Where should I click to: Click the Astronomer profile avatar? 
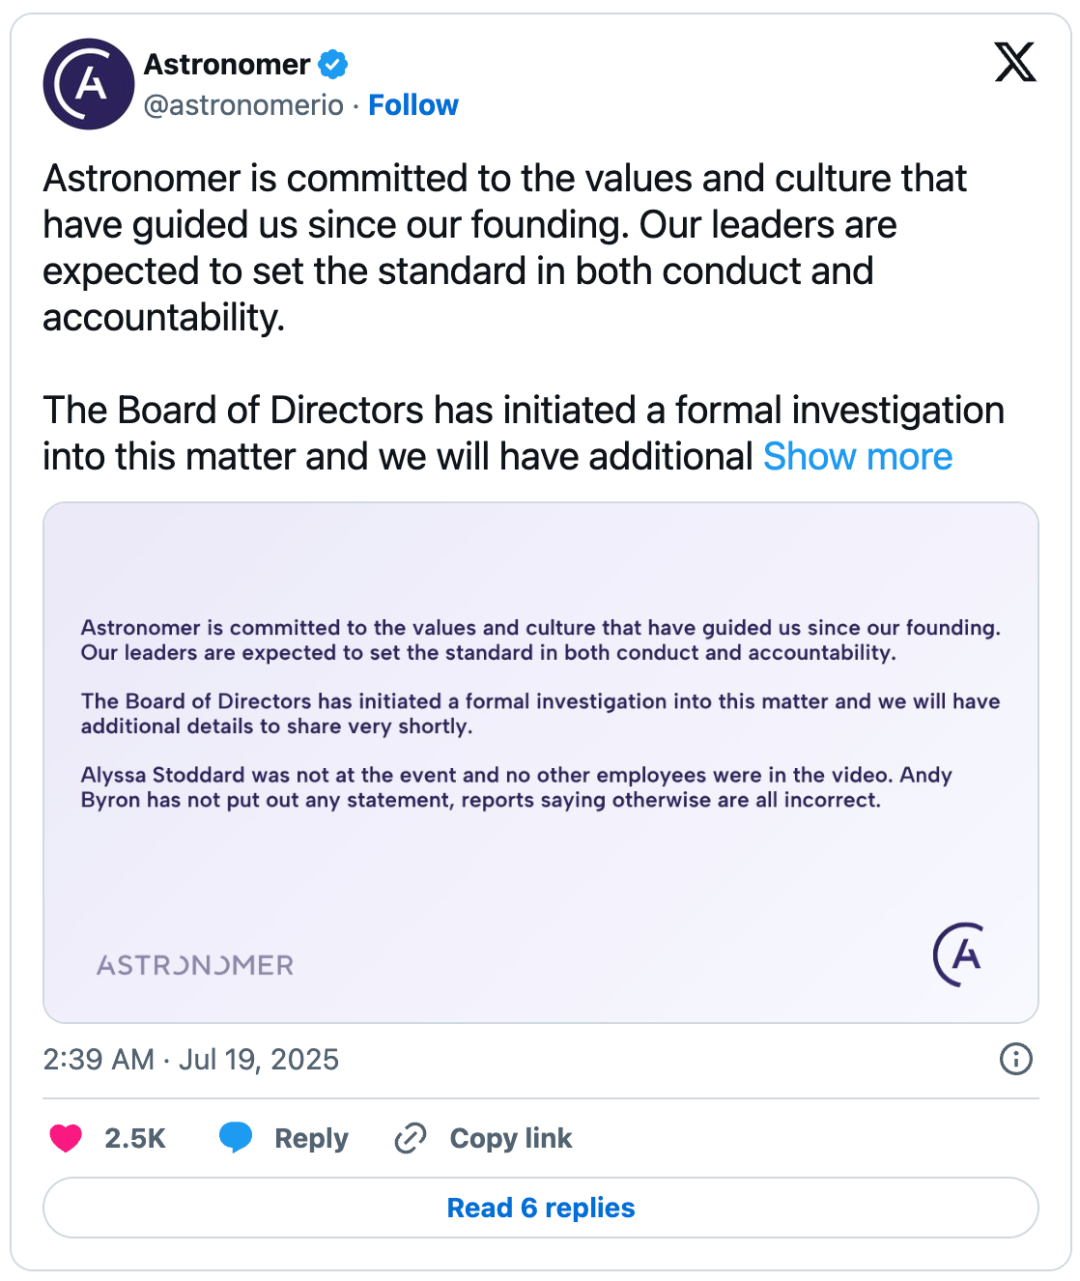click(88, 84)
